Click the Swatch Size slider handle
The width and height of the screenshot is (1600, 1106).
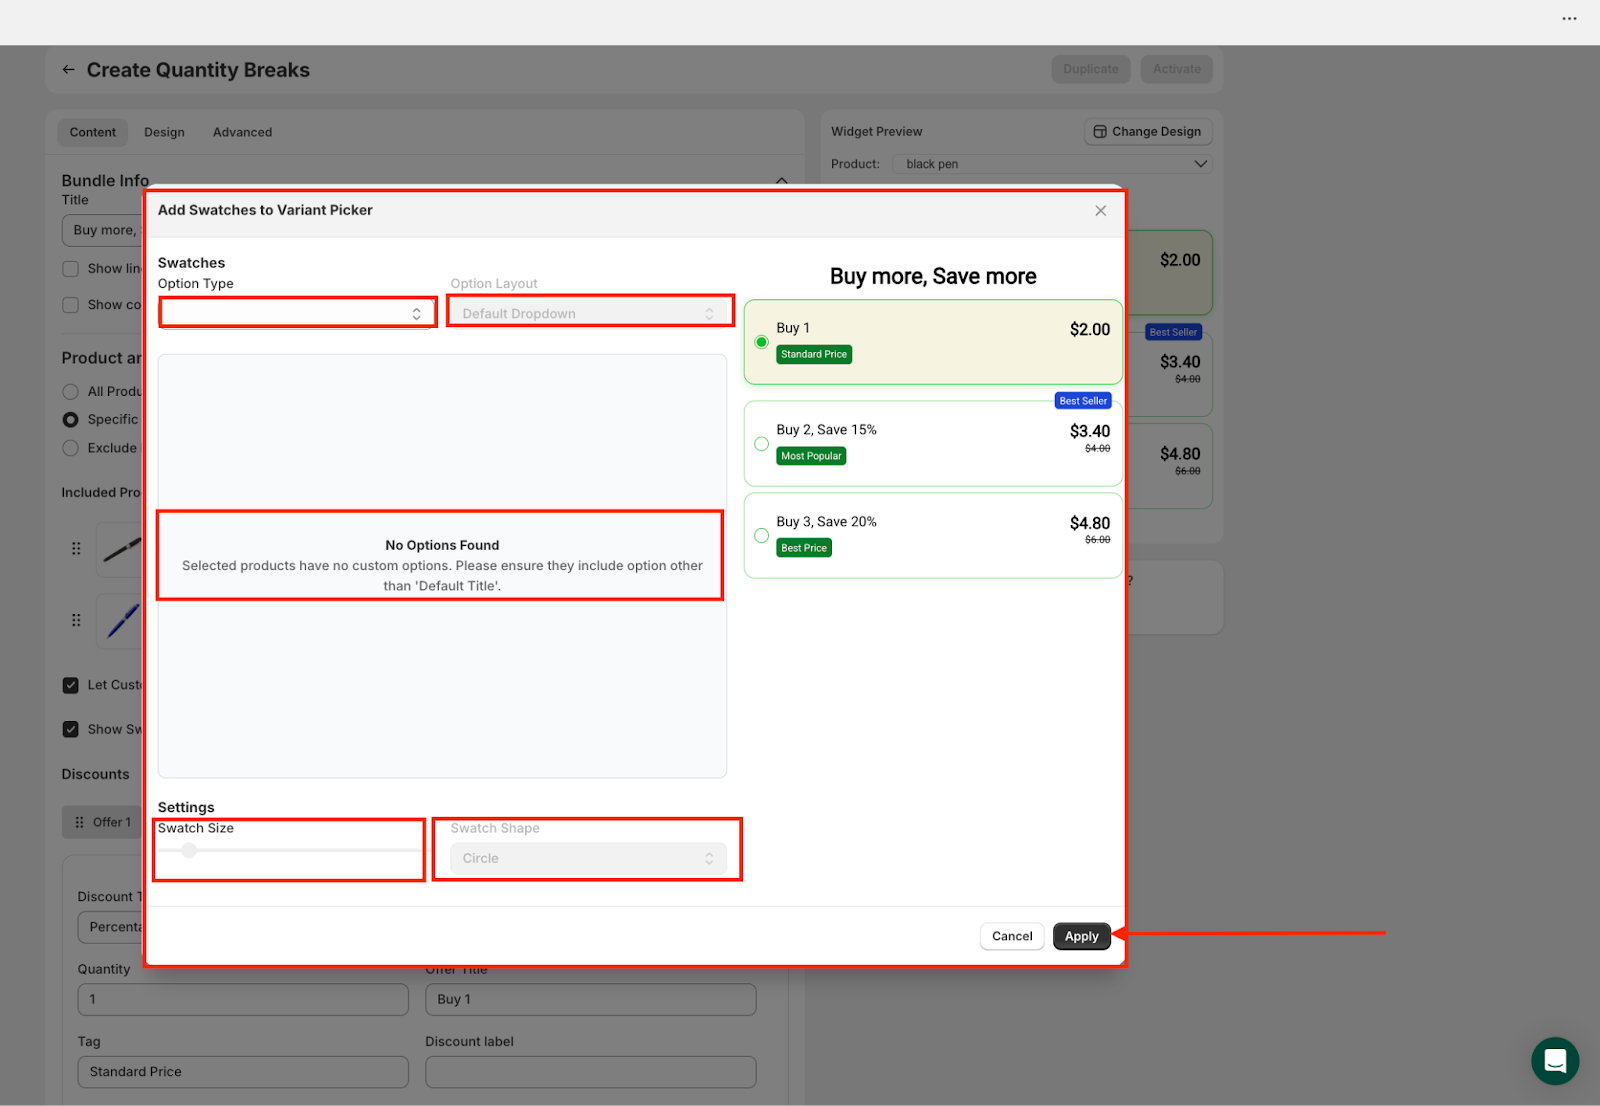coord(189,851)
